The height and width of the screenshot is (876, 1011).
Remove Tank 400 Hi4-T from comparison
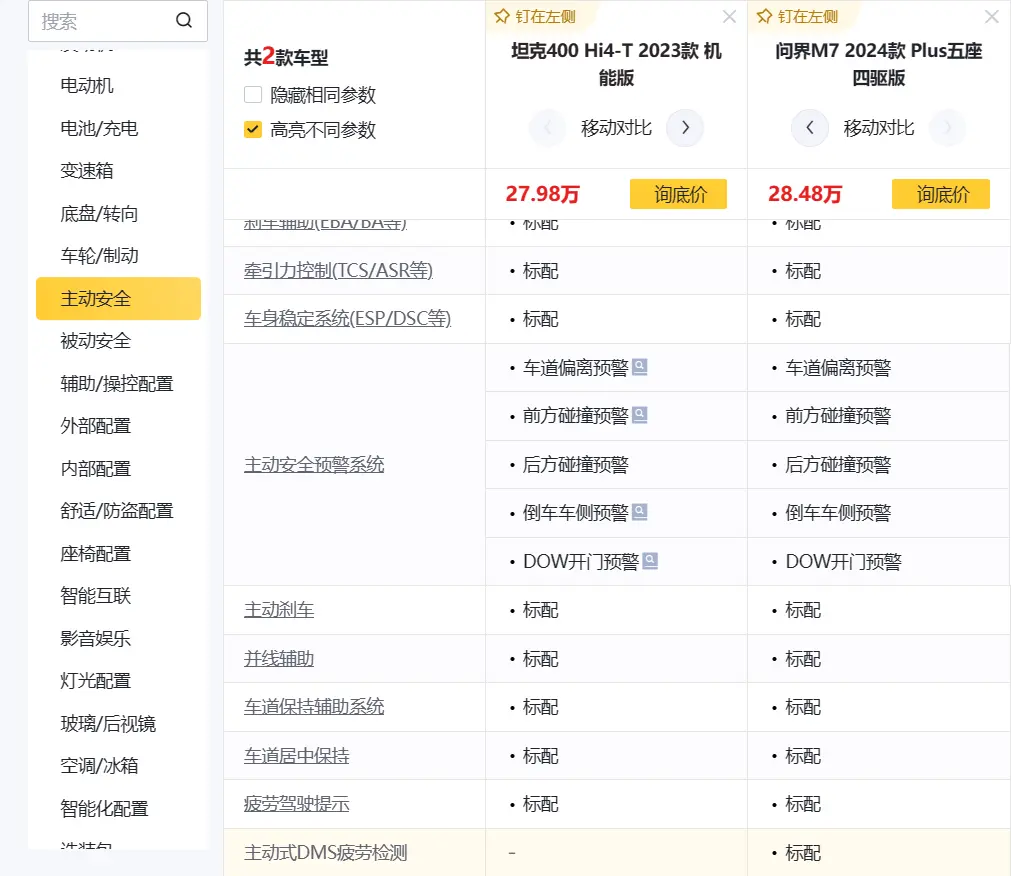coord(729,17)
